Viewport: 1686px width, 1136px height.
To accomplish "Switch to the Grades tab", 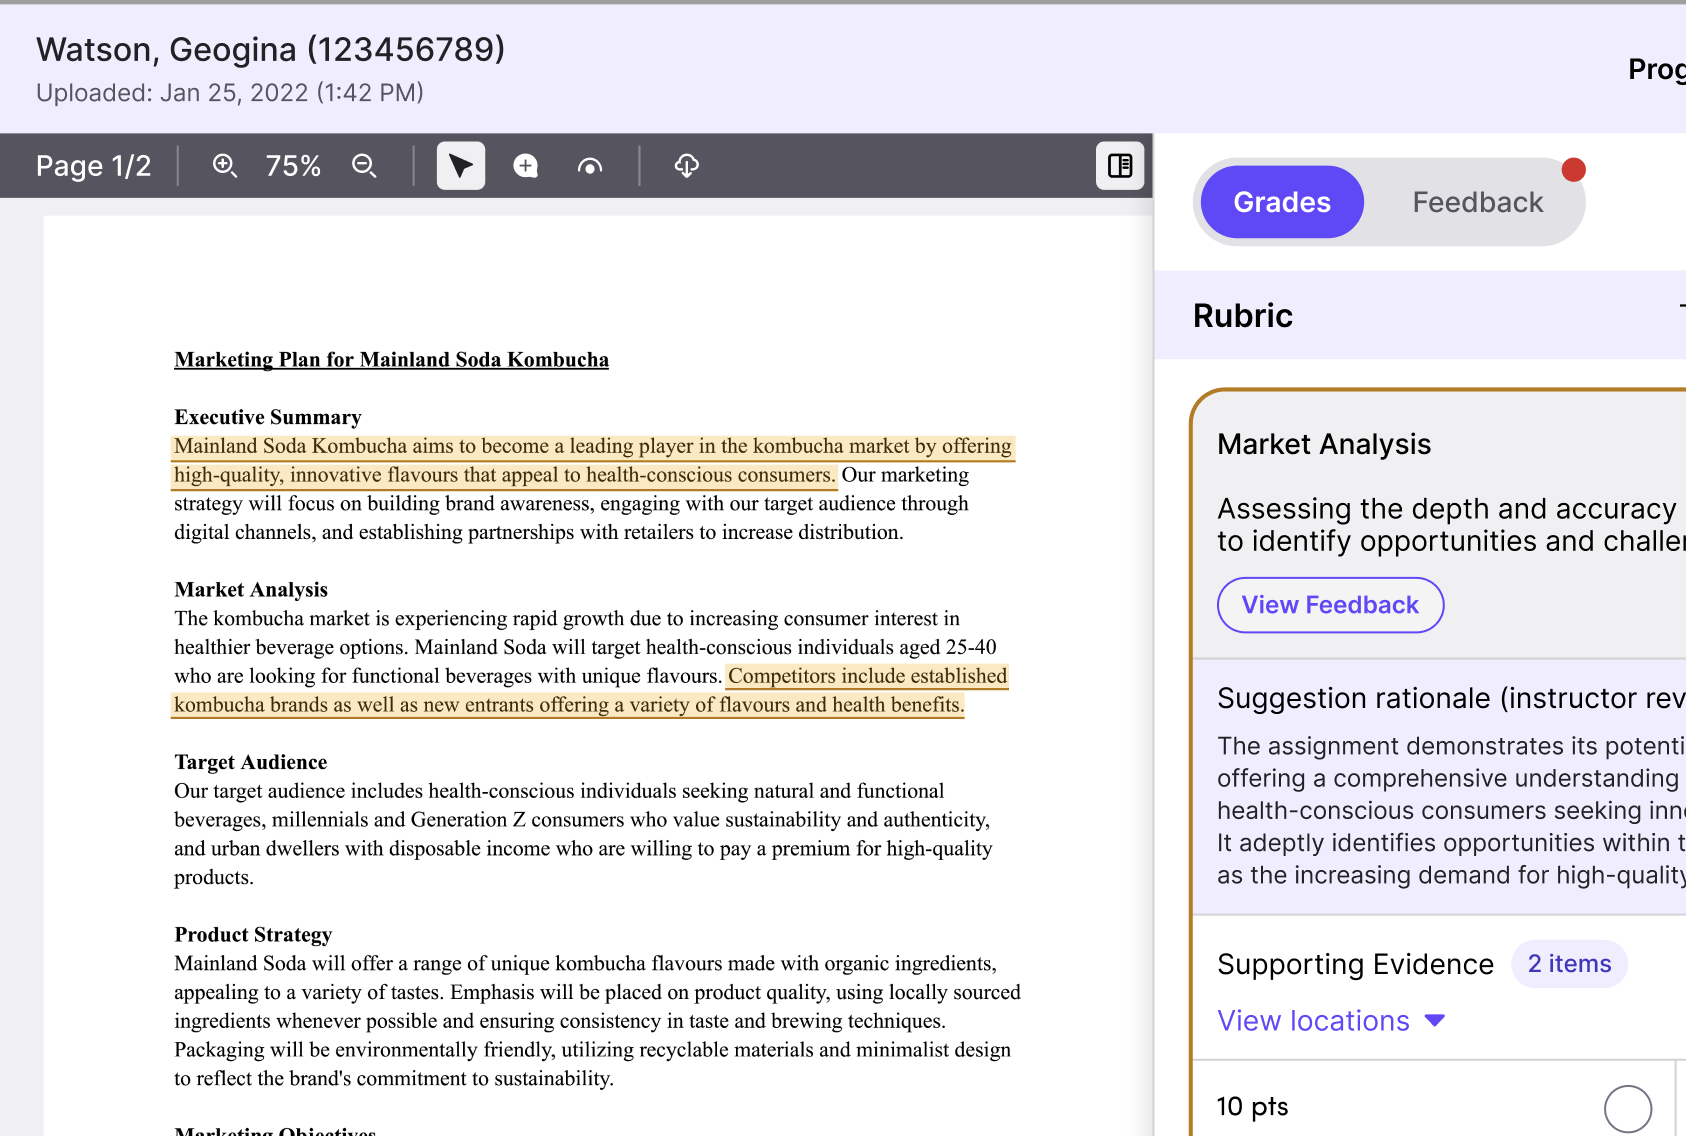I will tap(1282, 202).
